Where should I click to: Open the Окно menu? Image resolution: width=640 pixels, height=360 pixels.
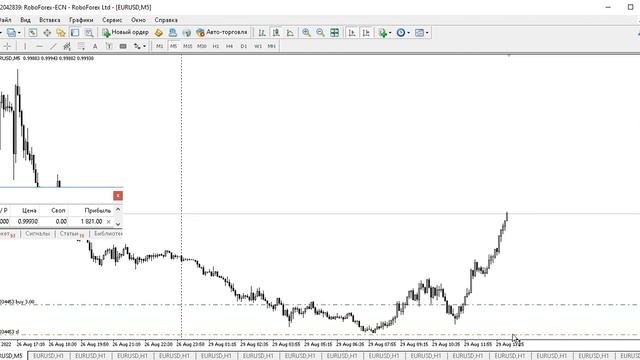pos(138,20)
